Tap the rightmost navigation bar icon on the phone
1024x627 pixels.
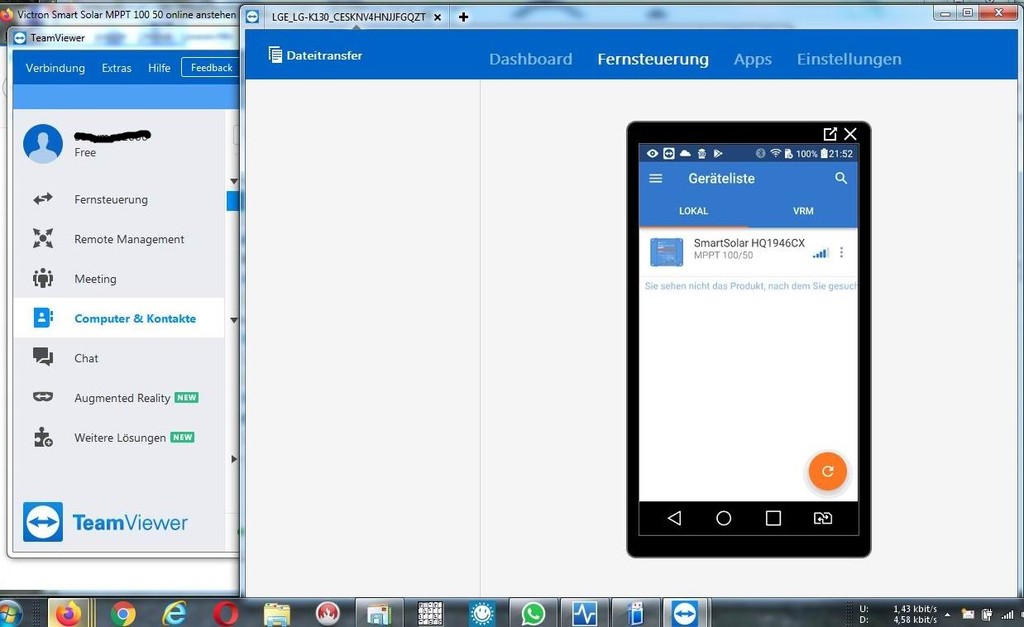pyautogui.click(x=823, y=518)
